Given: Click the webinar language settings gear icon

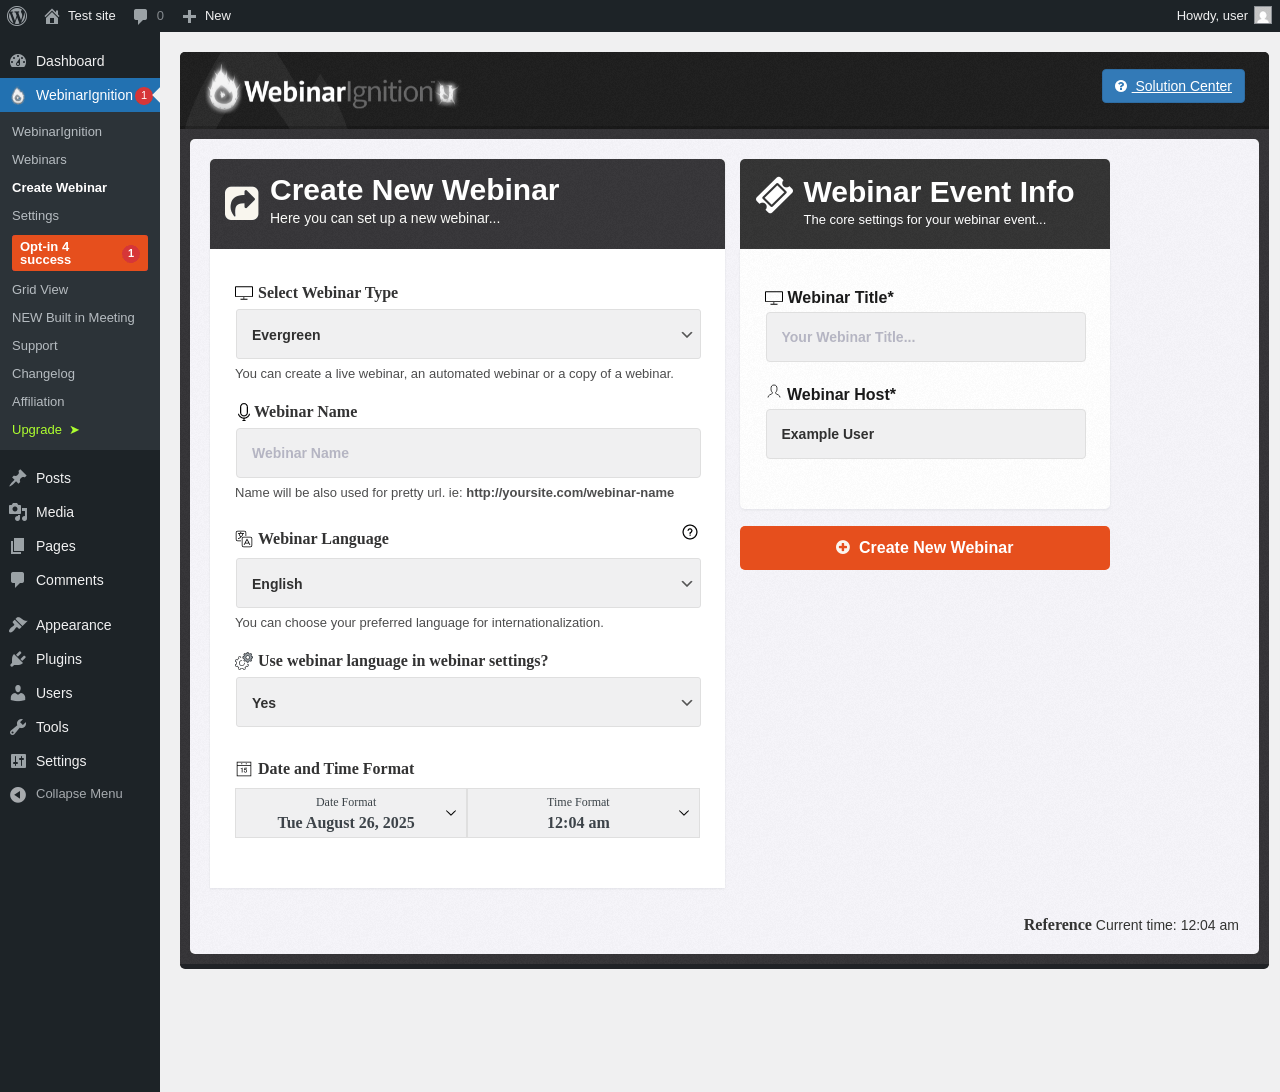Looking at the screenshot, I should point(244,661).
